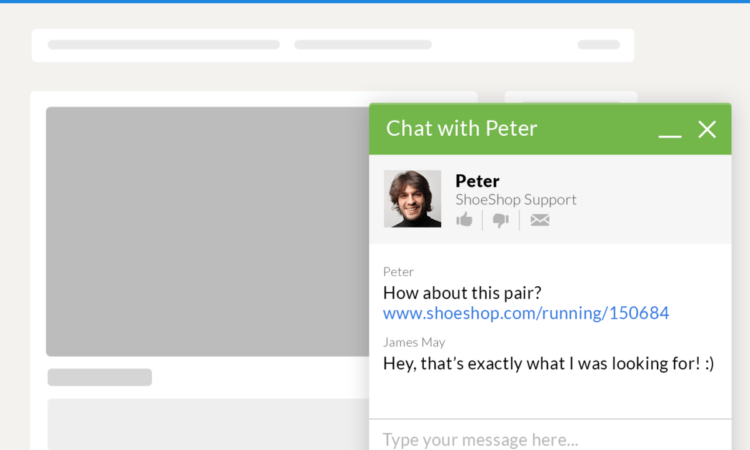750x450 pixels.
Task: Click James May's reply message text
Action: [548, 364]
